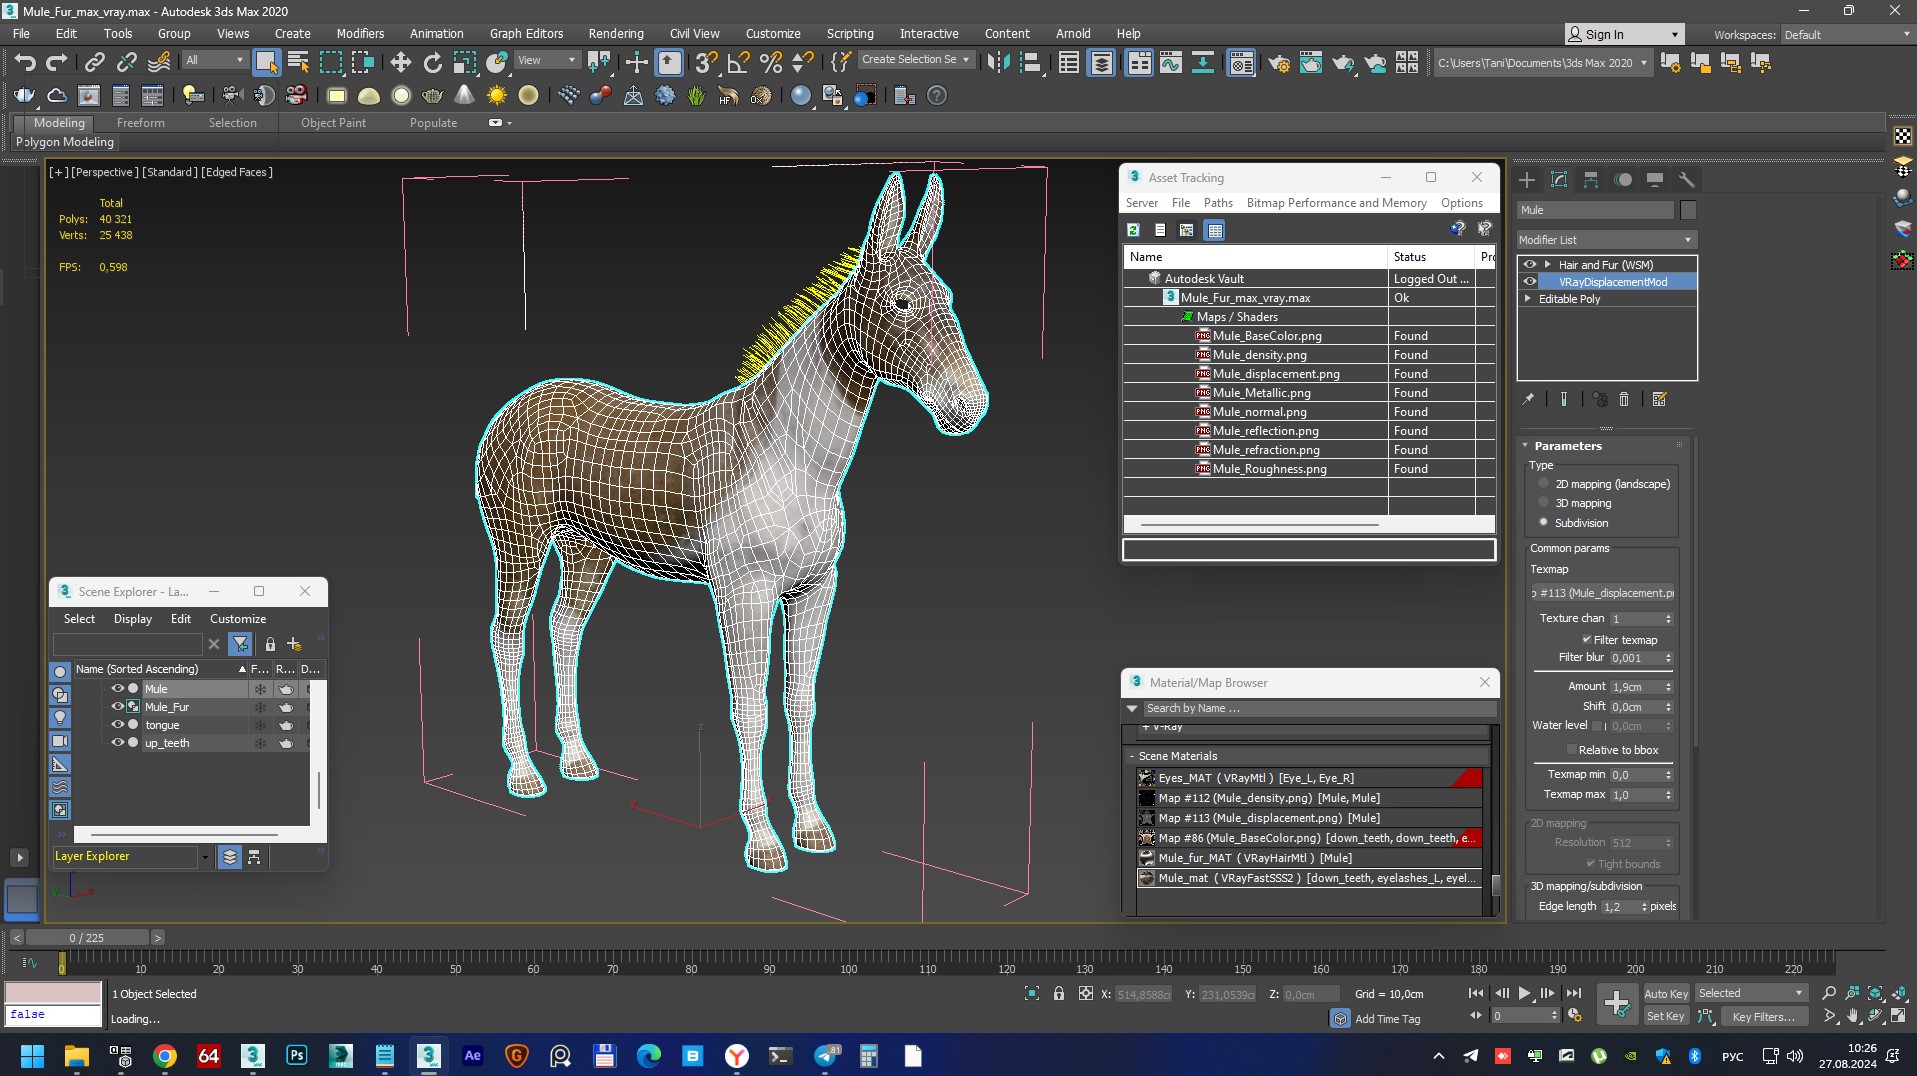Open the Hierarchy tab in command panel
The height and width of the screenshot is (1076, 1917).
[1591, 180]
